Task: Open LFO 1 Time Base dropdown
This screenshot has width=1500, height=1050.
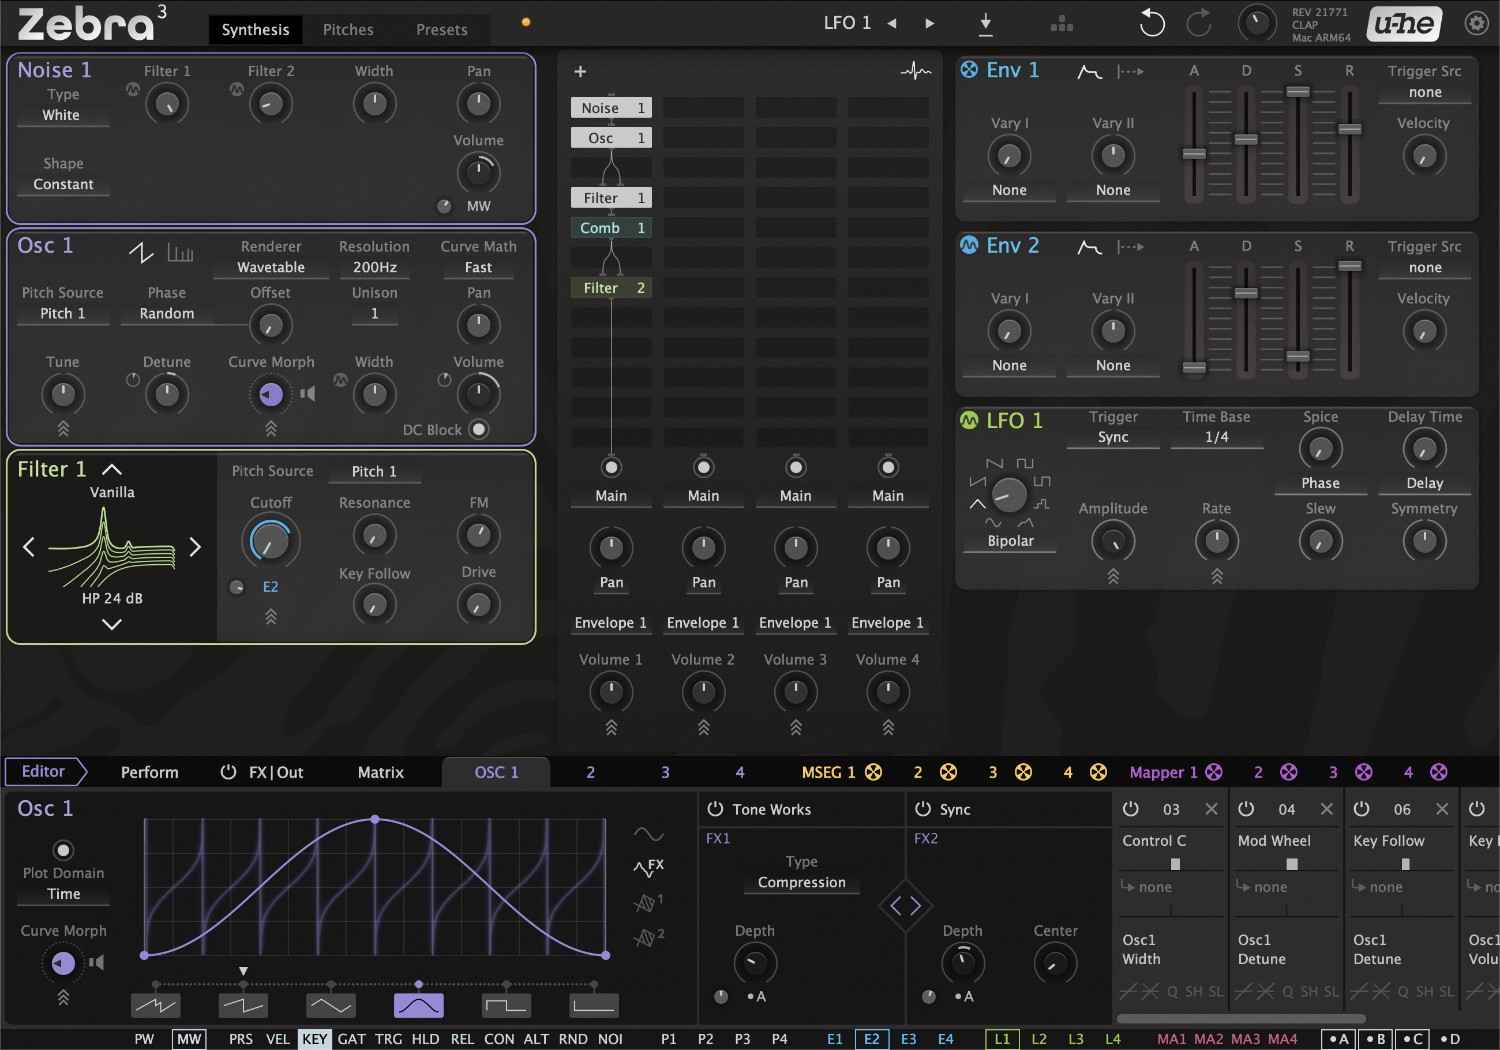Action: 1216,437
